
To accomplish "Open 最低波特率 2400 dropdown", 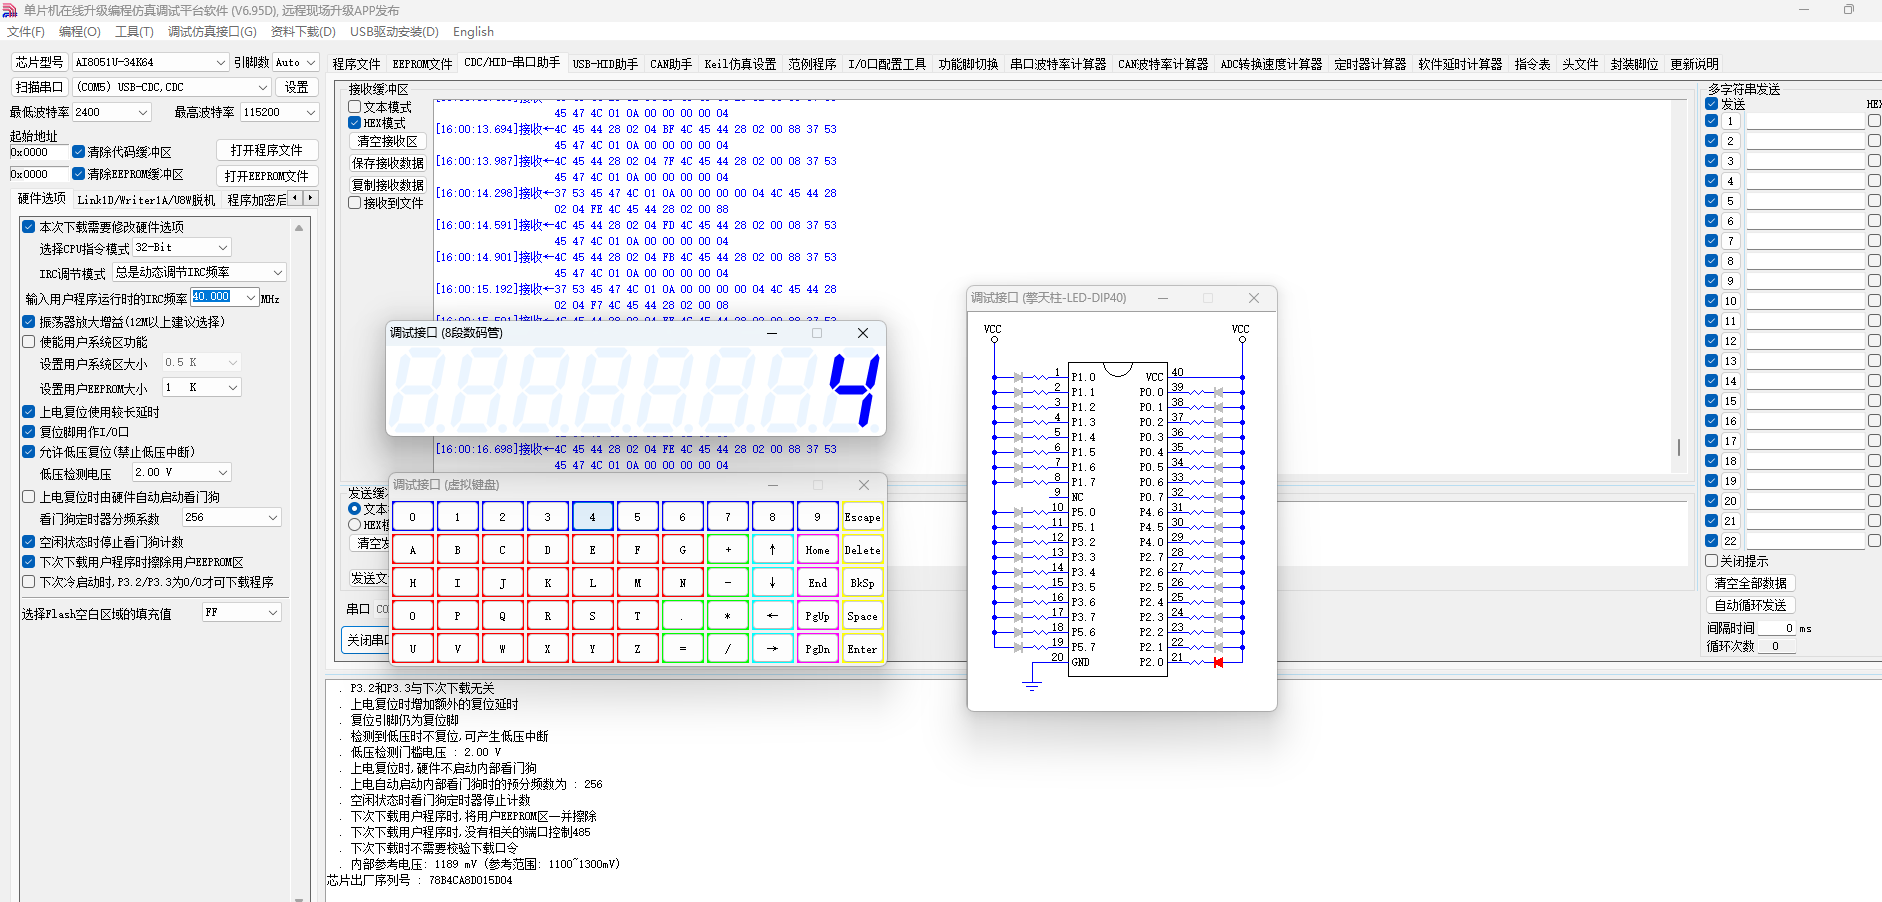I will (112, 112).
